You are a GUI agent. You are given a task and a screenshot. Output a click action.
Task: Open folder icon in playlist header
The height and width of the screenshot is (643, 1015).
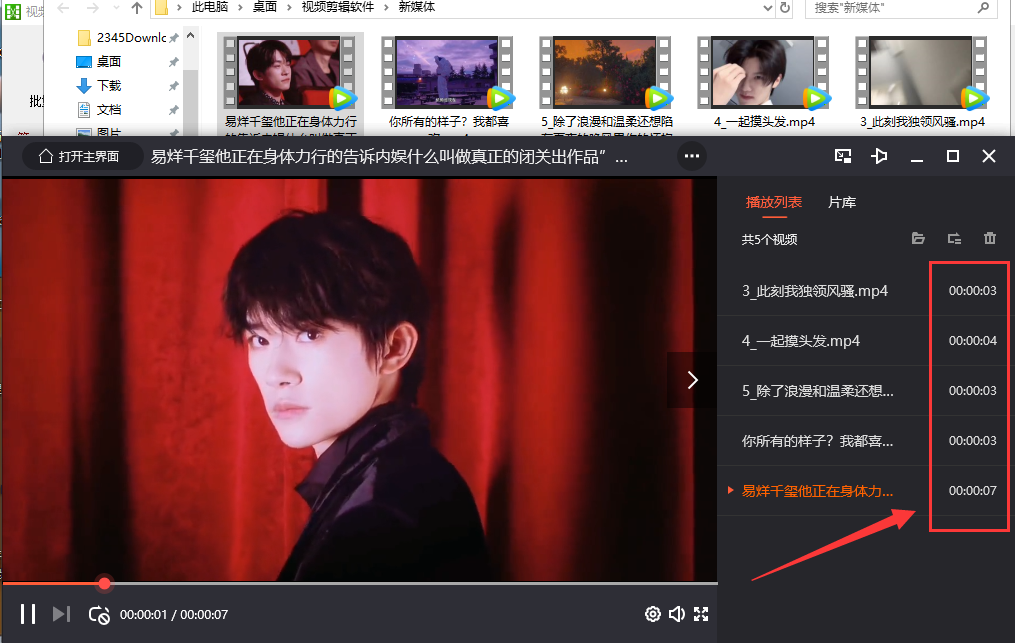(x=918, y=238)
